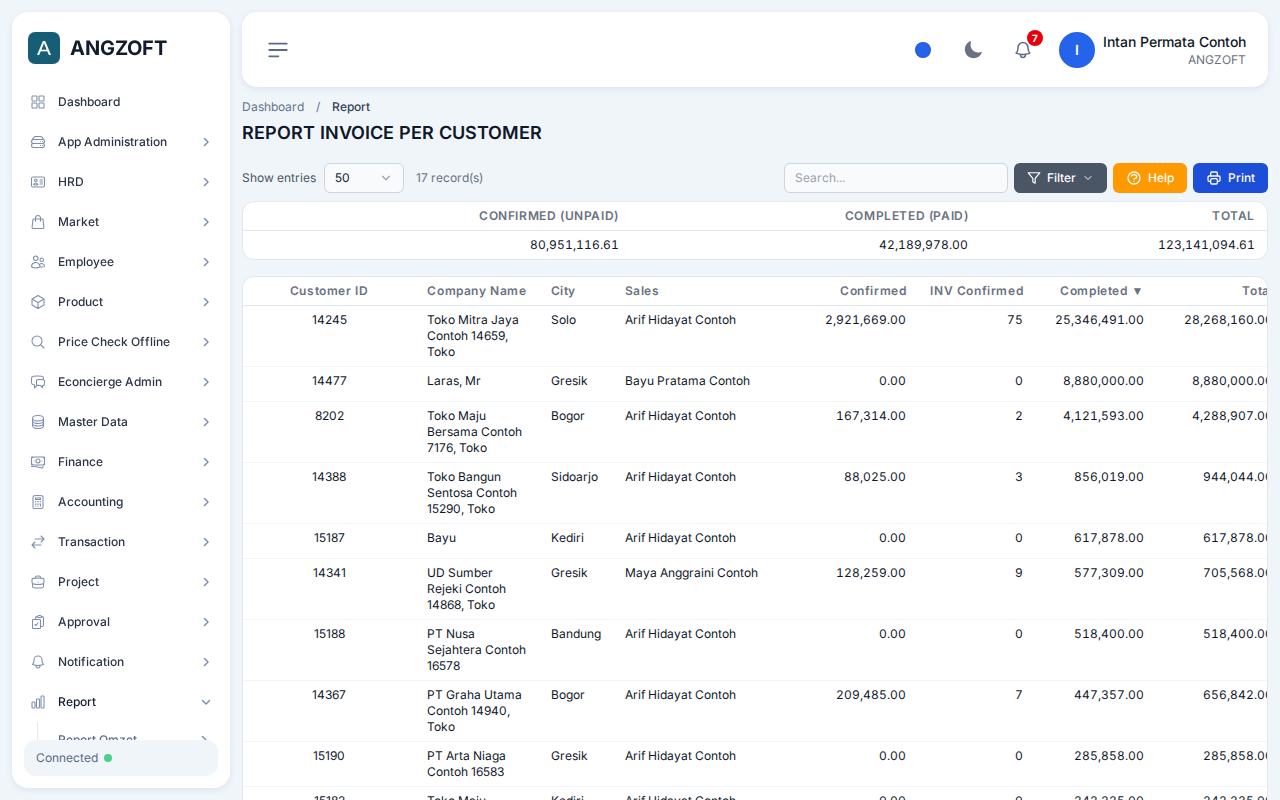1280x800 pixels.
Task: Click the Project briefcase icon
Action: point(38,582)
